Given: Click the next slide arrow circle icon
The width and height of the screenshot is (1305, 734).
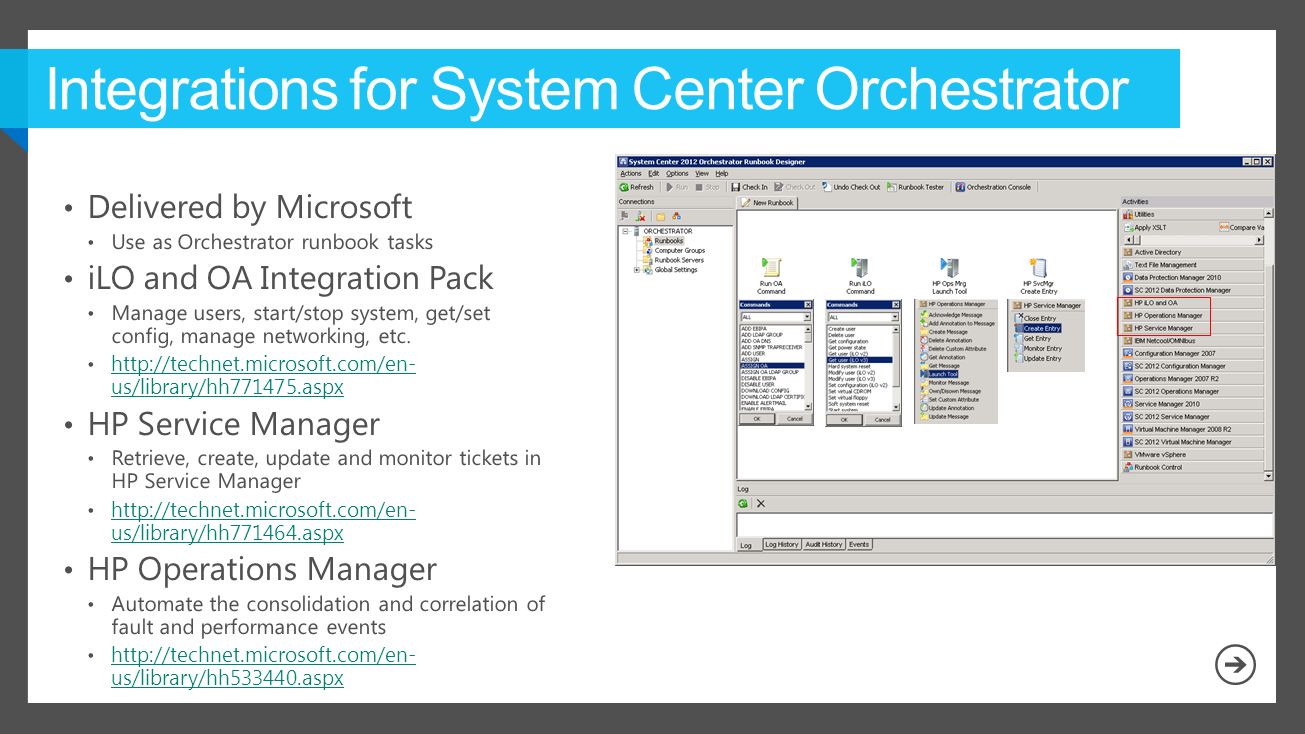Looking at the screenshot, I should (1236, 665).
